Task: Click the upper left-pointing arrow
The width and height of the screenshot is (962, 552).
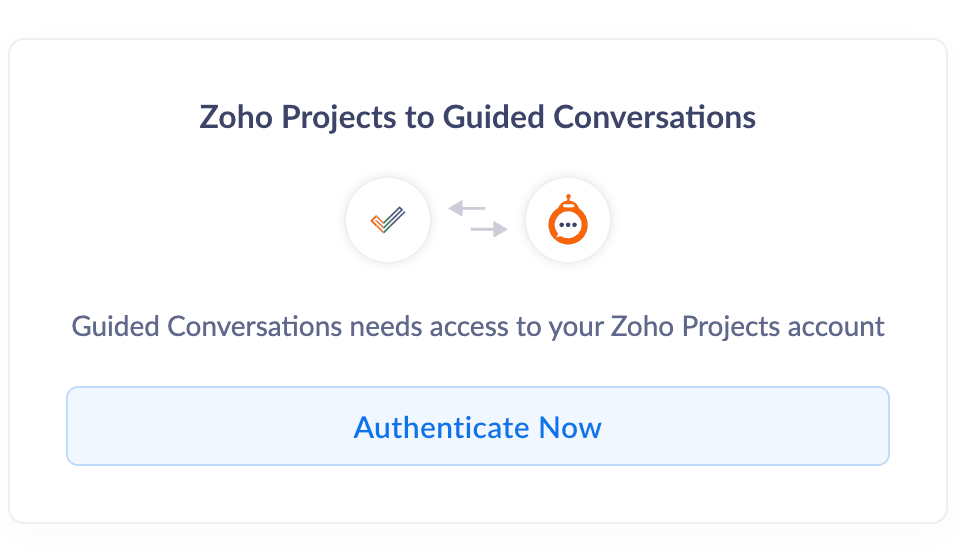Action: coord(466,209)
